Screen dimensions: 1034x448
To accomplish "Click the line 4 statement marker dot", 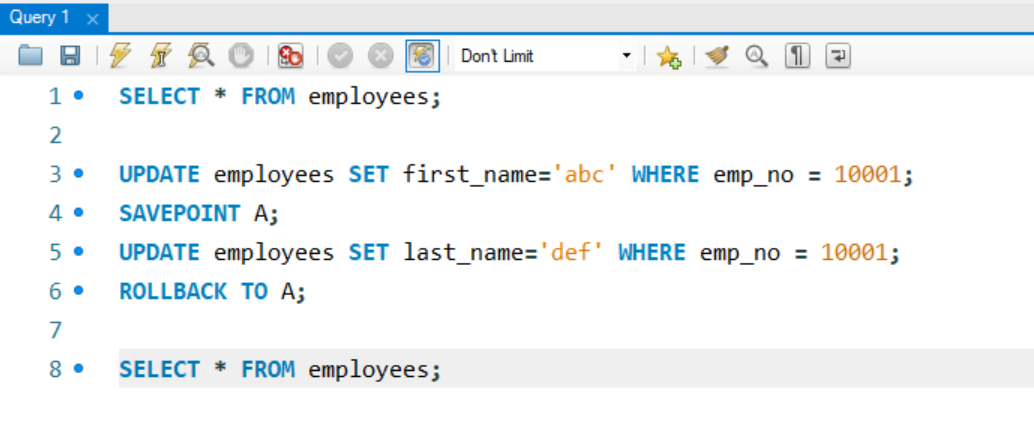I will point(79,212).
